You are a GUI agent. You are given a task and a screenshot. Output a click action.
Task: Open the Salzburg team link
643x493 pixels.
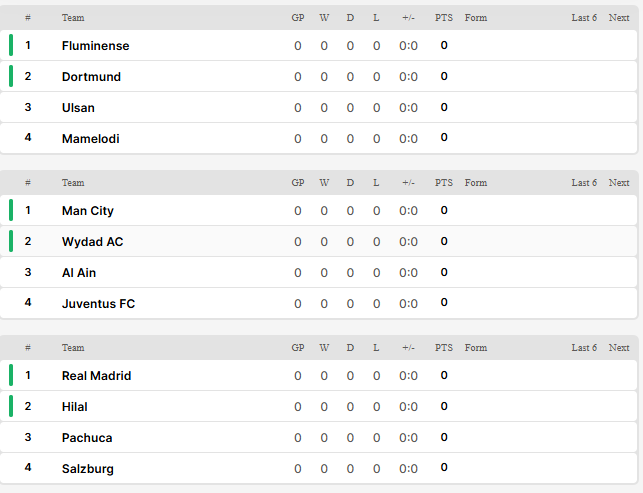point(87,469)
